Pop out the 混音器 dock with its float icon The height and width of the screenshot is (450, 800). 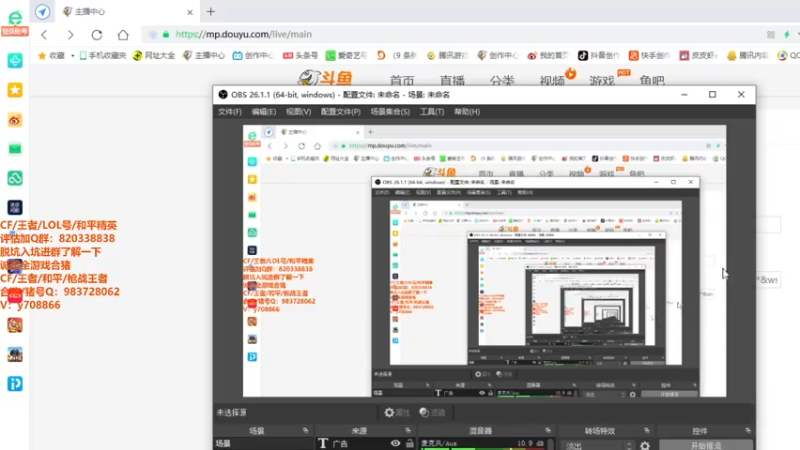pos(548,431)
